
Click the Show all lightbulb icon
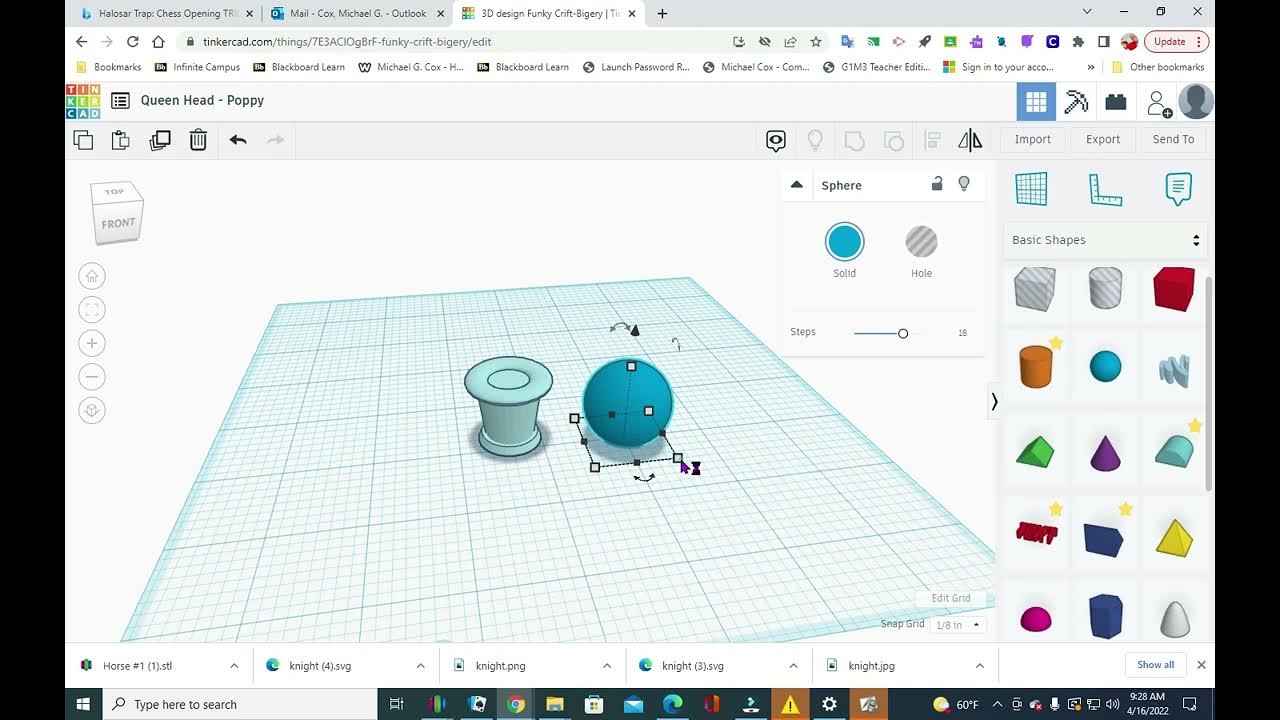pos(815,140)
